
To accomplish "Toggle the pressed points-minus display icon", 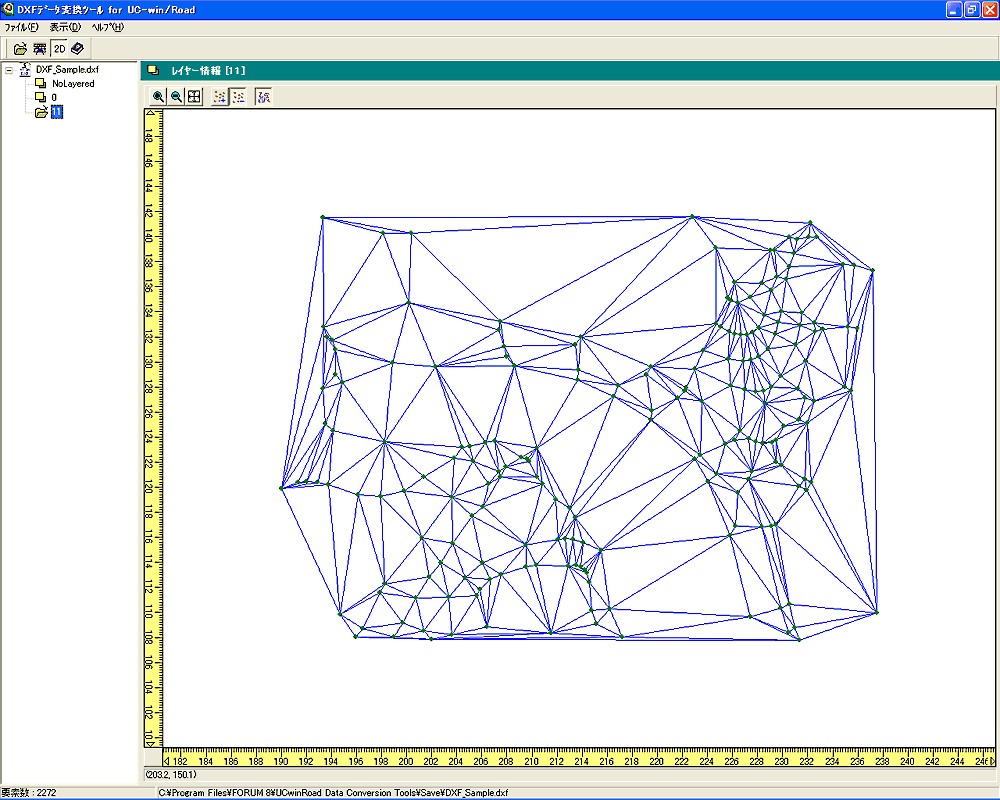I will point(238,96).
